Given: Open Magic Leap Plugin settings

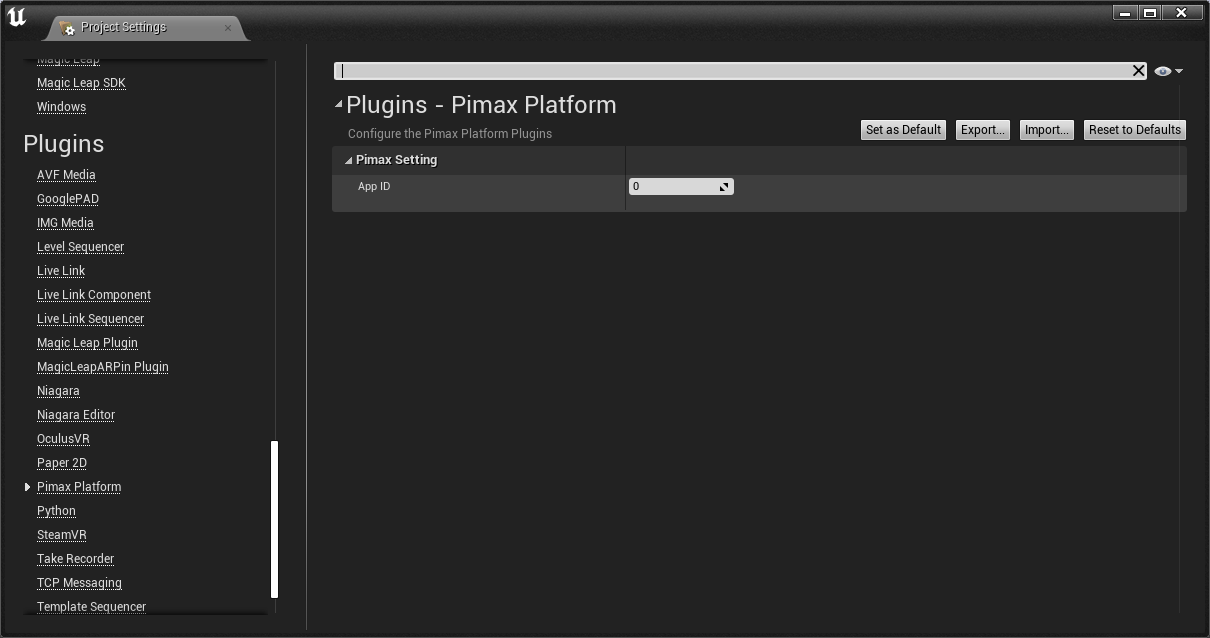Looking at the screenshot, I should (87, 343).
